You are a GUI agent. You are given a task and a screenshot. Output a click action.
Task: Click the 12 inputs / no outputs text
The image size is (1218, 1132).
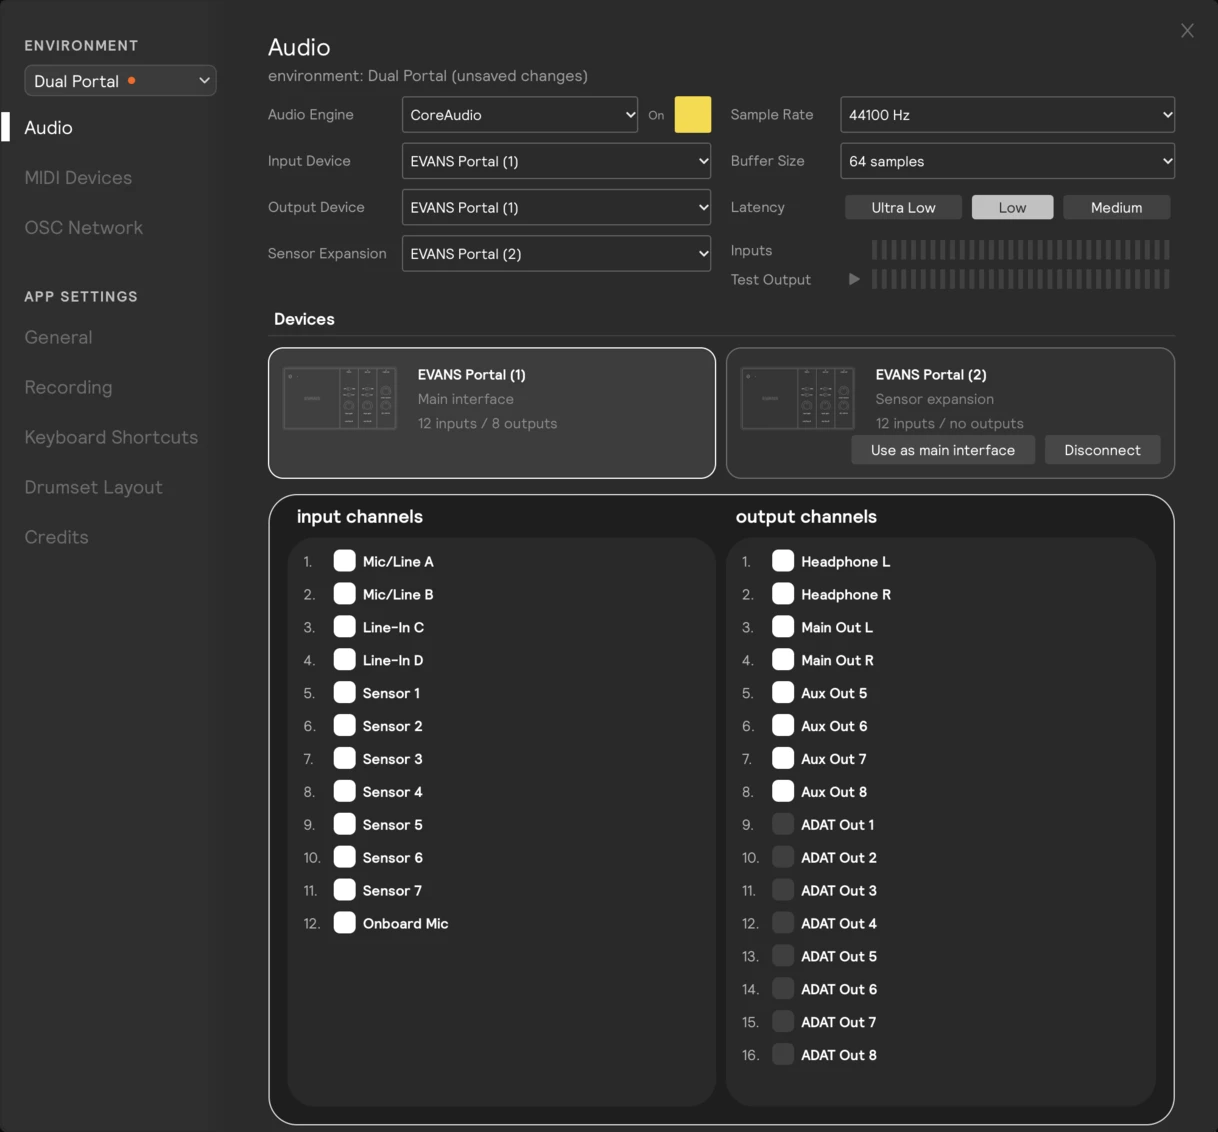tap(949, 424)
